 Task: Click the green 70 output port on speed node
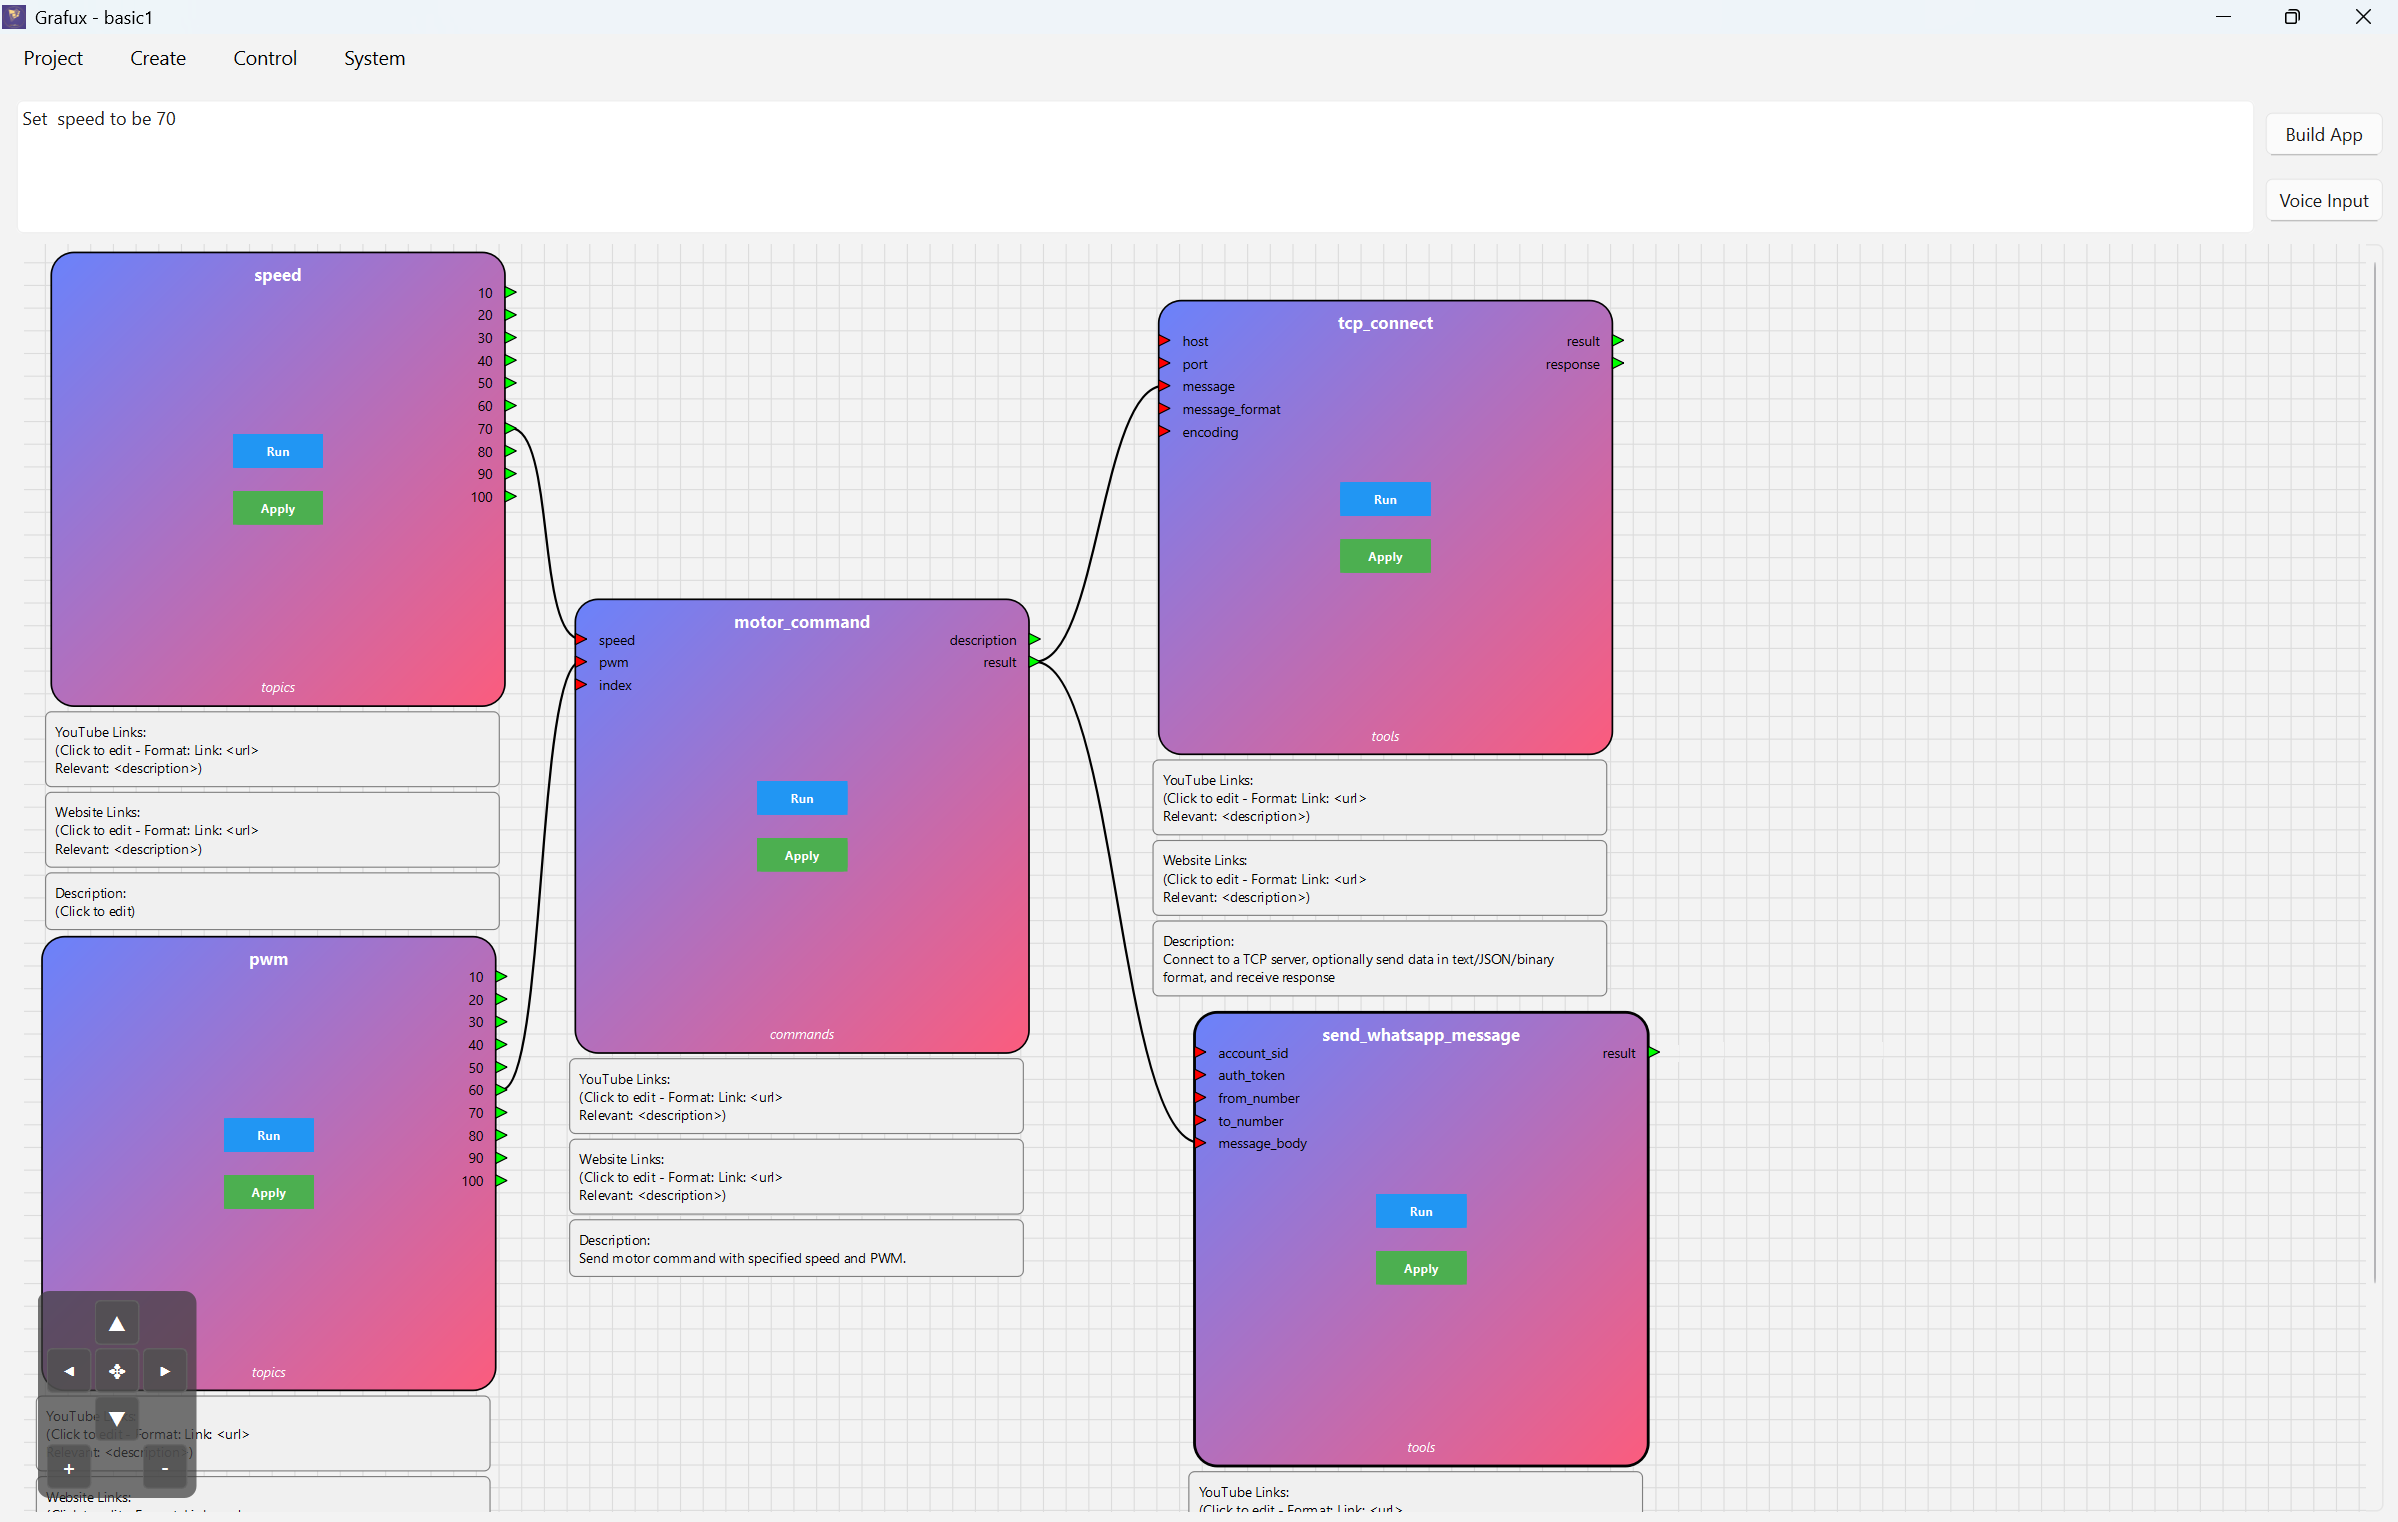click(510, 428)
